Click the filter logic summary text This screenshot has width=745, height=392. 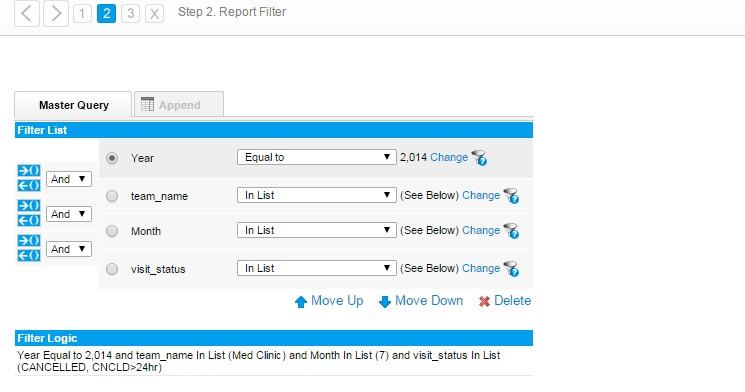[259, 361]
